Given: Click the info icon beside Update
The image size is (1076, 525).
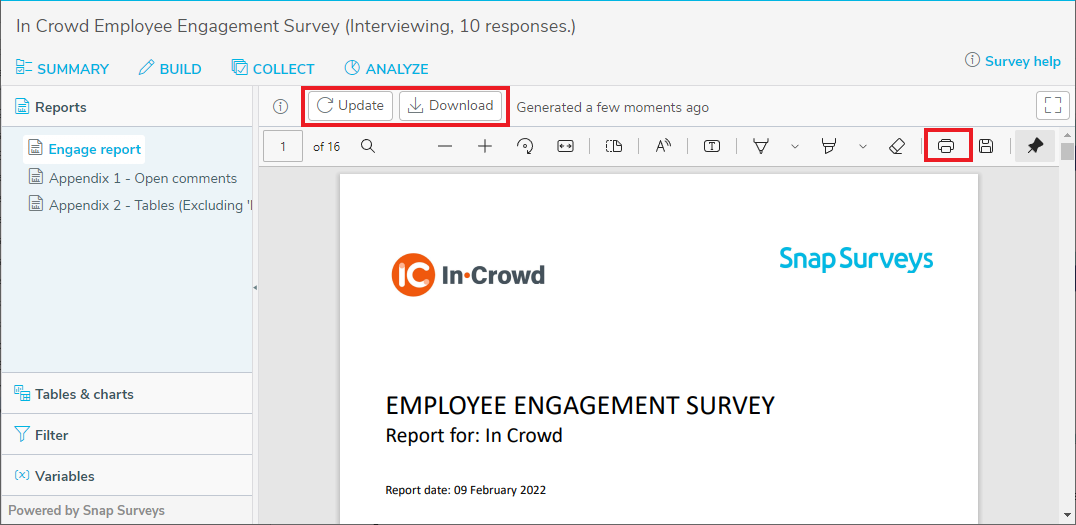Looking at the screenshot, I should (280, 106).
